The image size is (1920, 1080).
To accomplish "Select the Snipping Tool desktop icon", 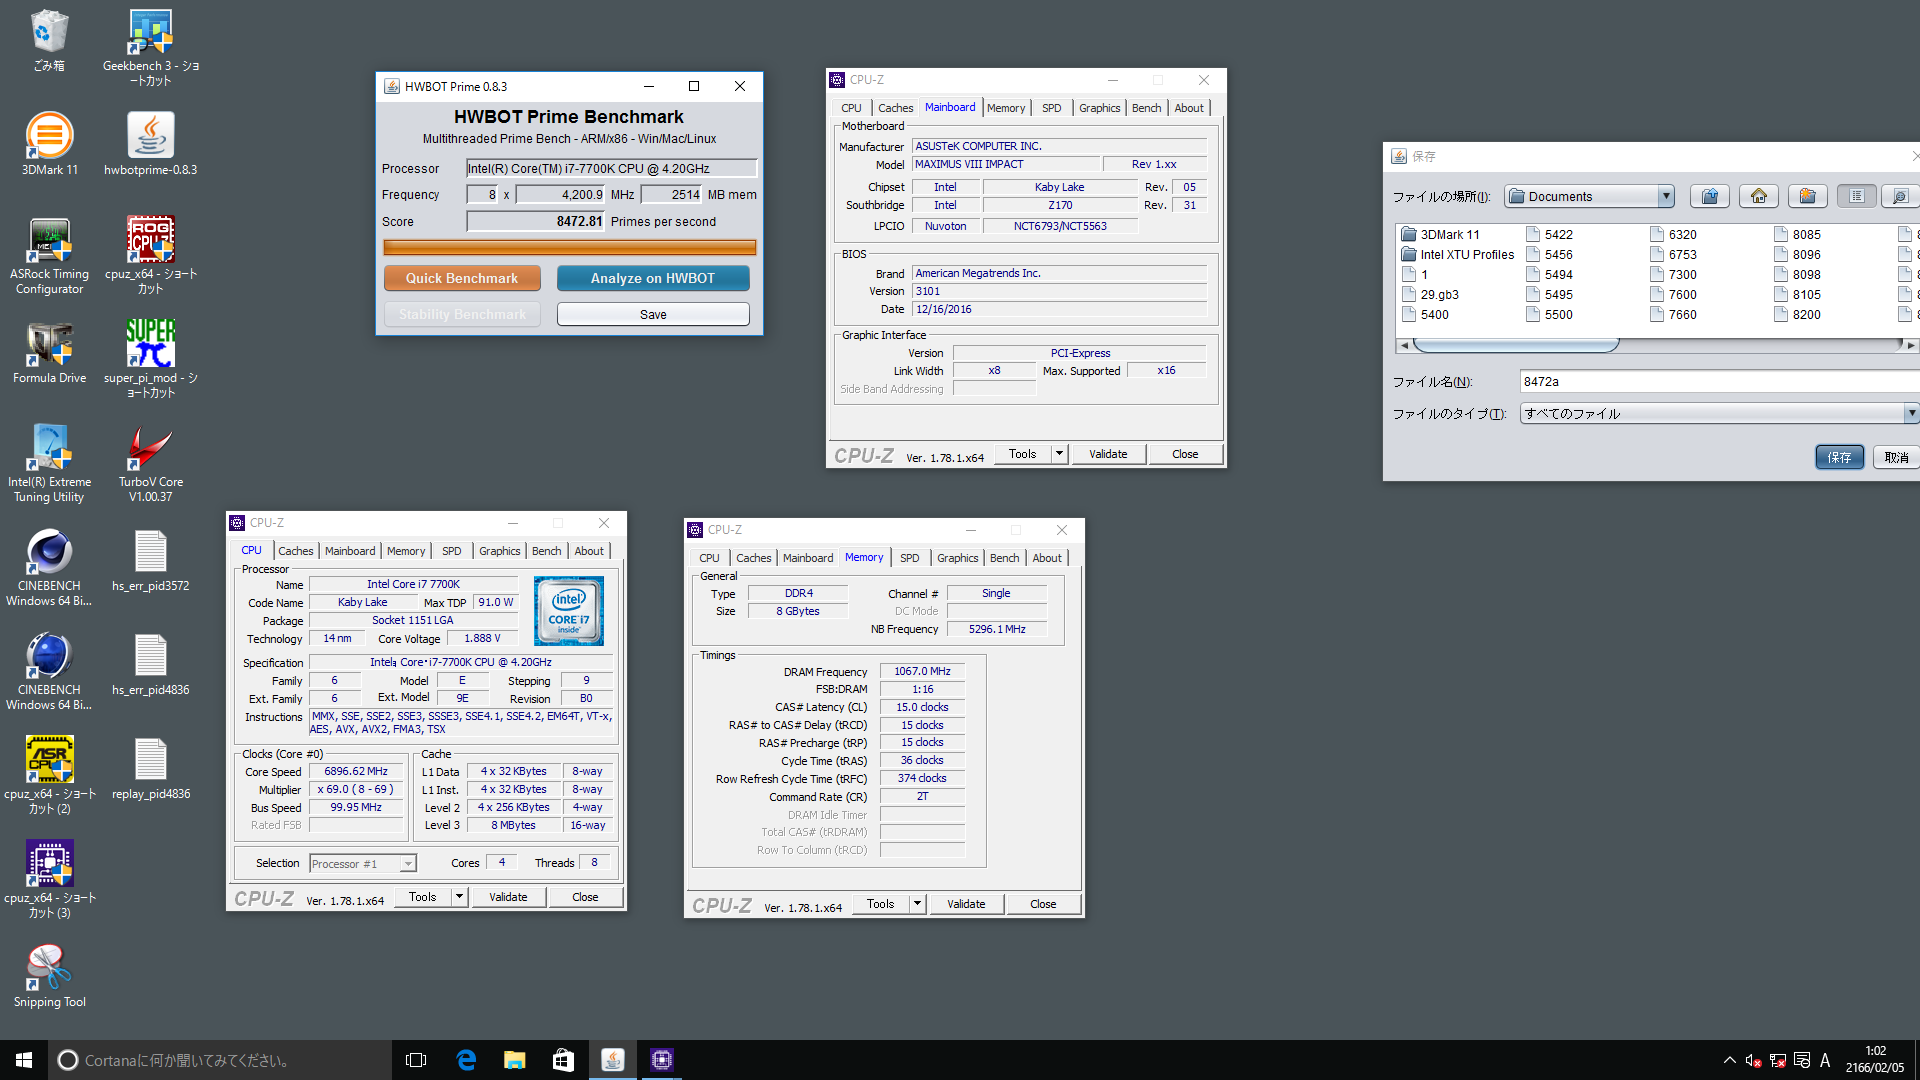I will tap(49, 977).
